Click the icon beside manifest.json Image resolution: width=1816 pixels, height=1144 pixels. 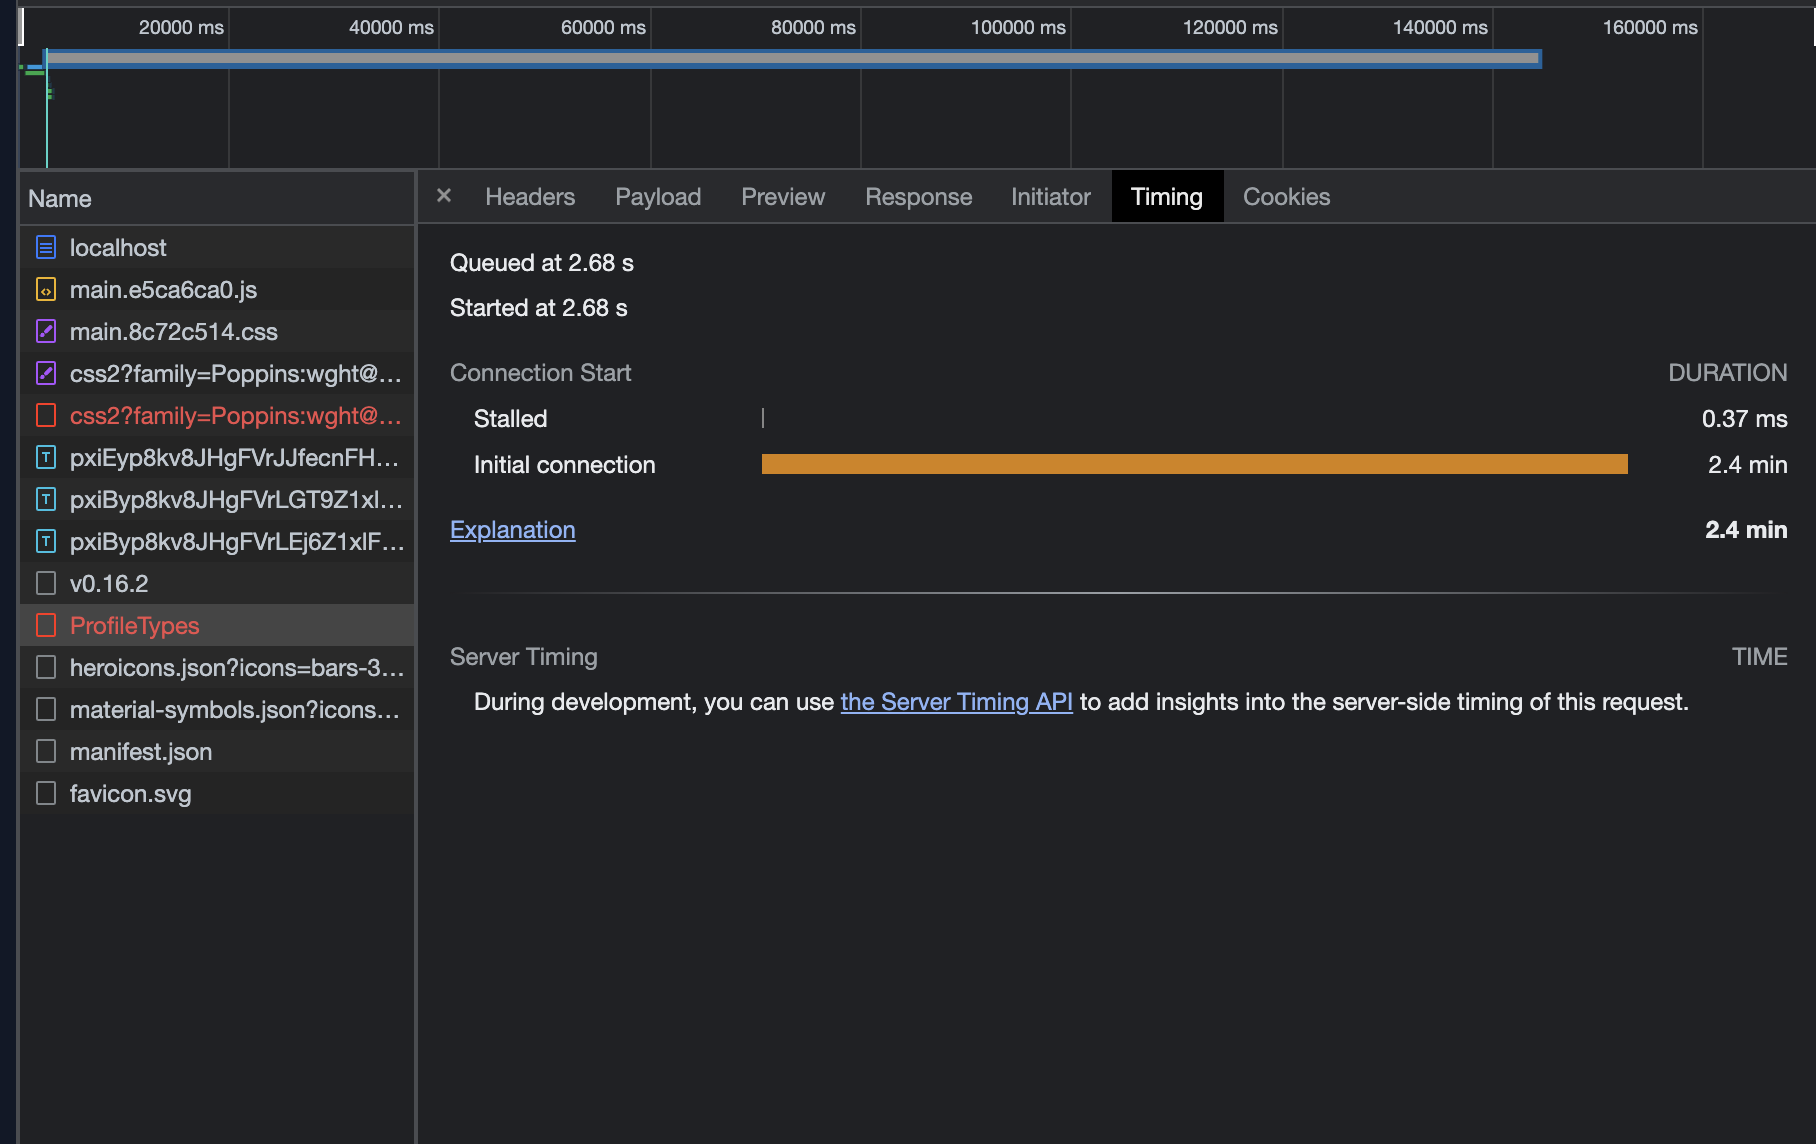click(45, 751)
